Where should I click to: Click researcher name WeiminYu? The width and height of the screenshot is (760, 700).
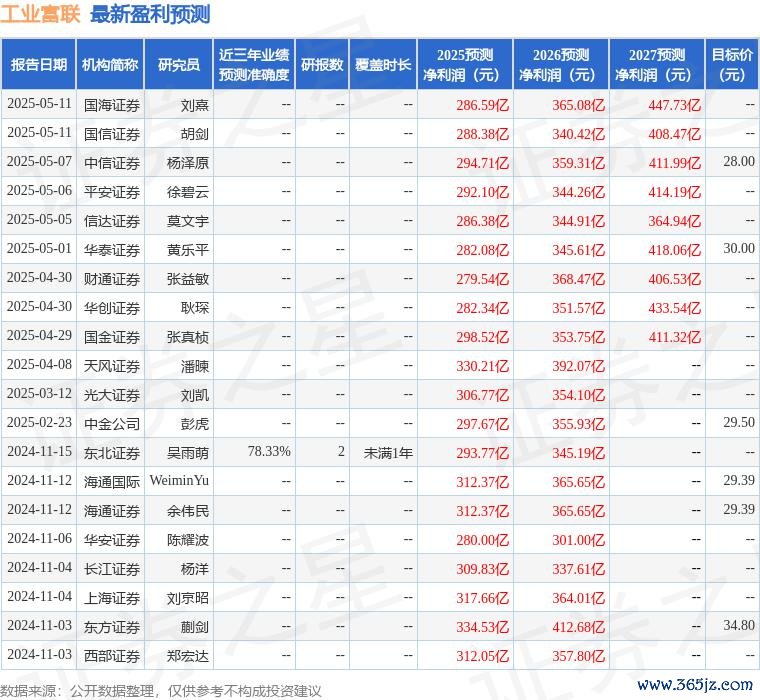[x=179, y=480]
